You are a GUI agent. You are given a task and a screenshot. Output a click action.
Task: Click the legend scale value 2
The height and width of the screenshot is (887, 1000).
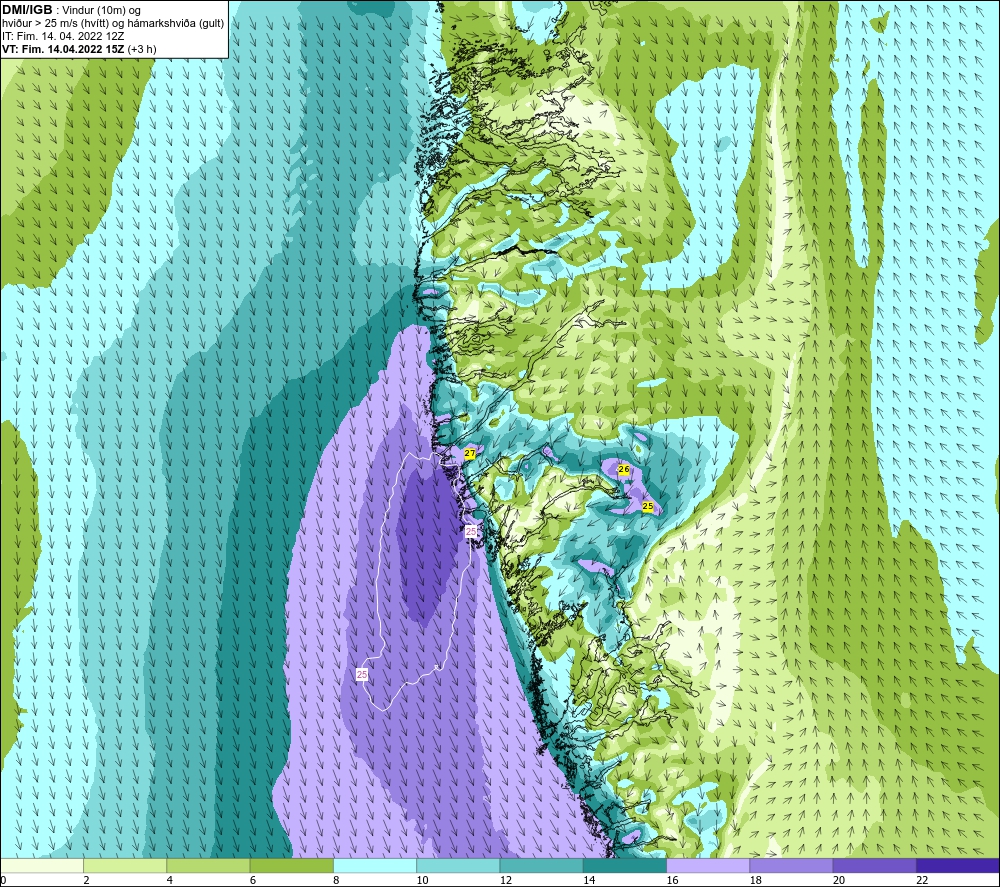86,880
